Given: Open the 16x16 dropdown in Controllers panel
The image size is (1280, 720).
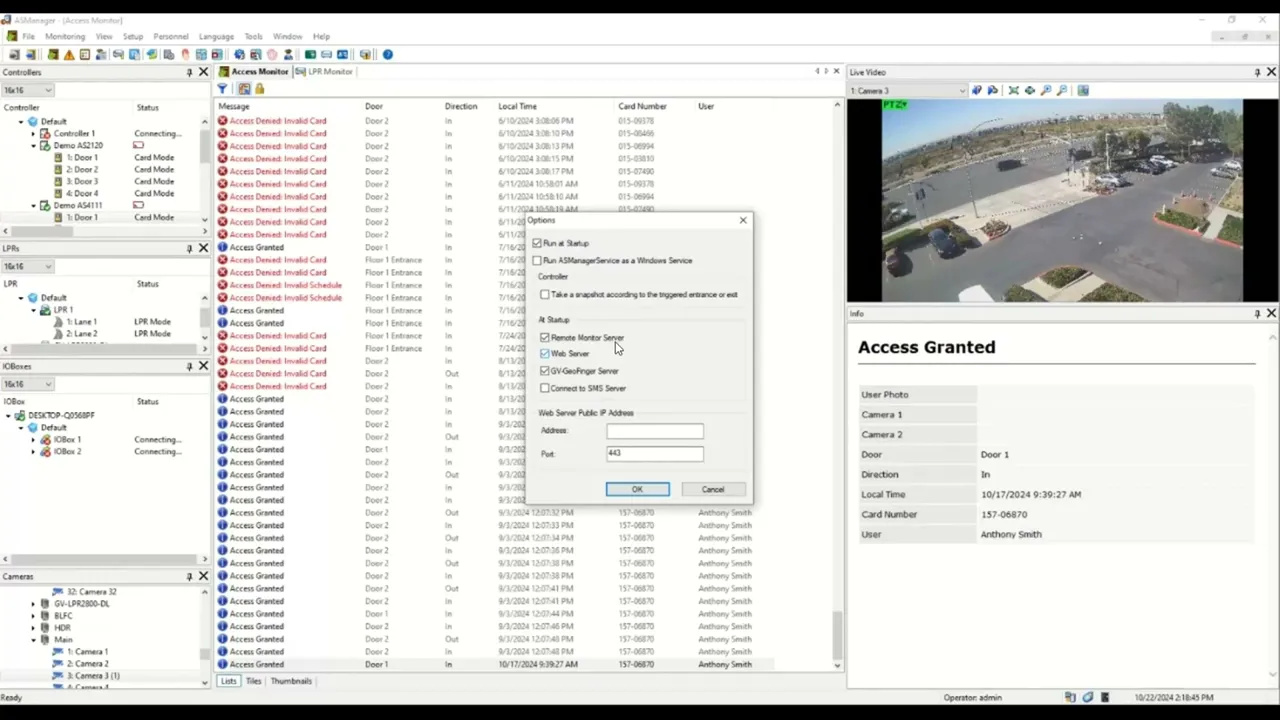Looking at the screenshot, I should [x=27, y=90].
